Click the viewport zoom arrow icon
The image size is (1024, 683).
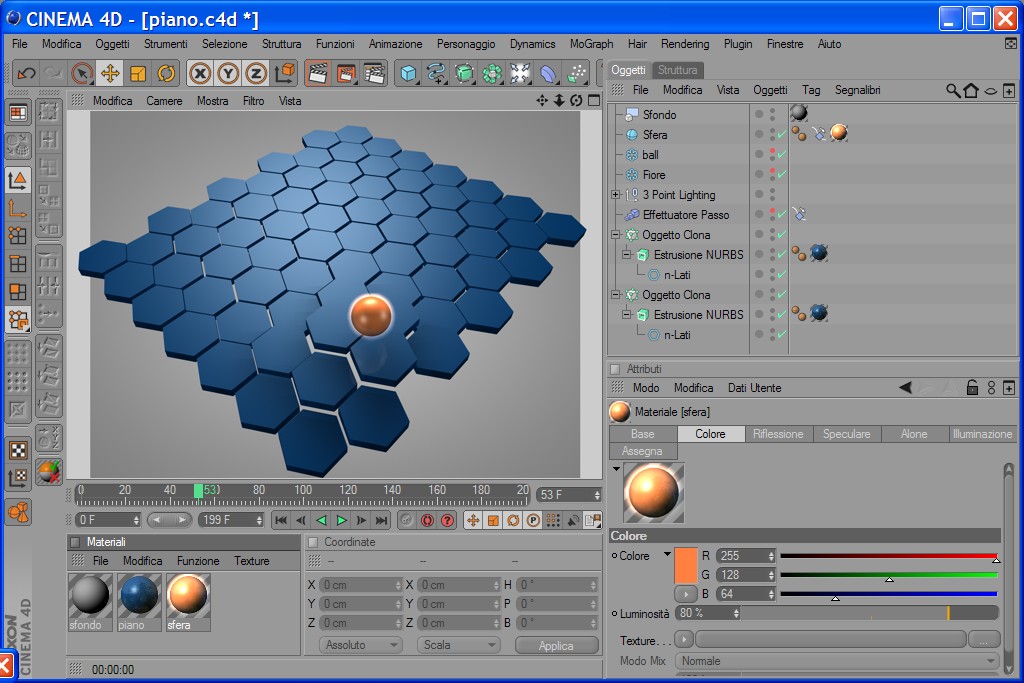559,101
